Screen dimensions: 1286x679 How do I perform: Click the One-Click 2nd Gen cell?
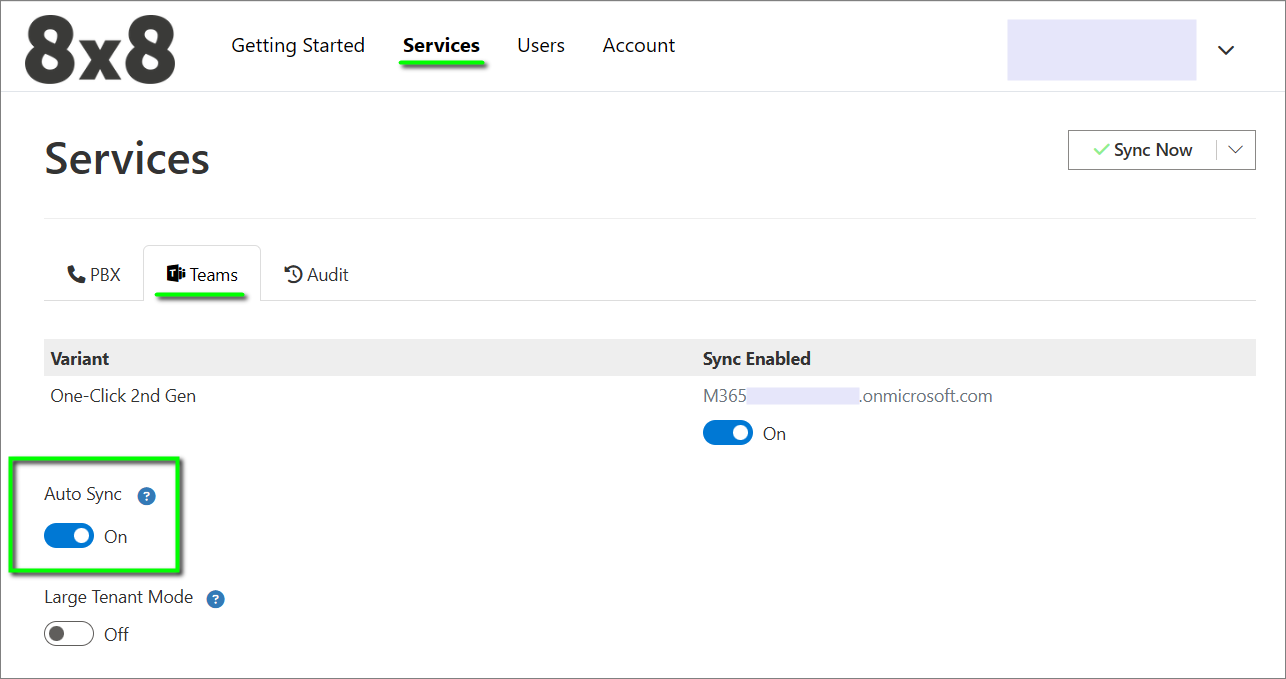point(123,396)
